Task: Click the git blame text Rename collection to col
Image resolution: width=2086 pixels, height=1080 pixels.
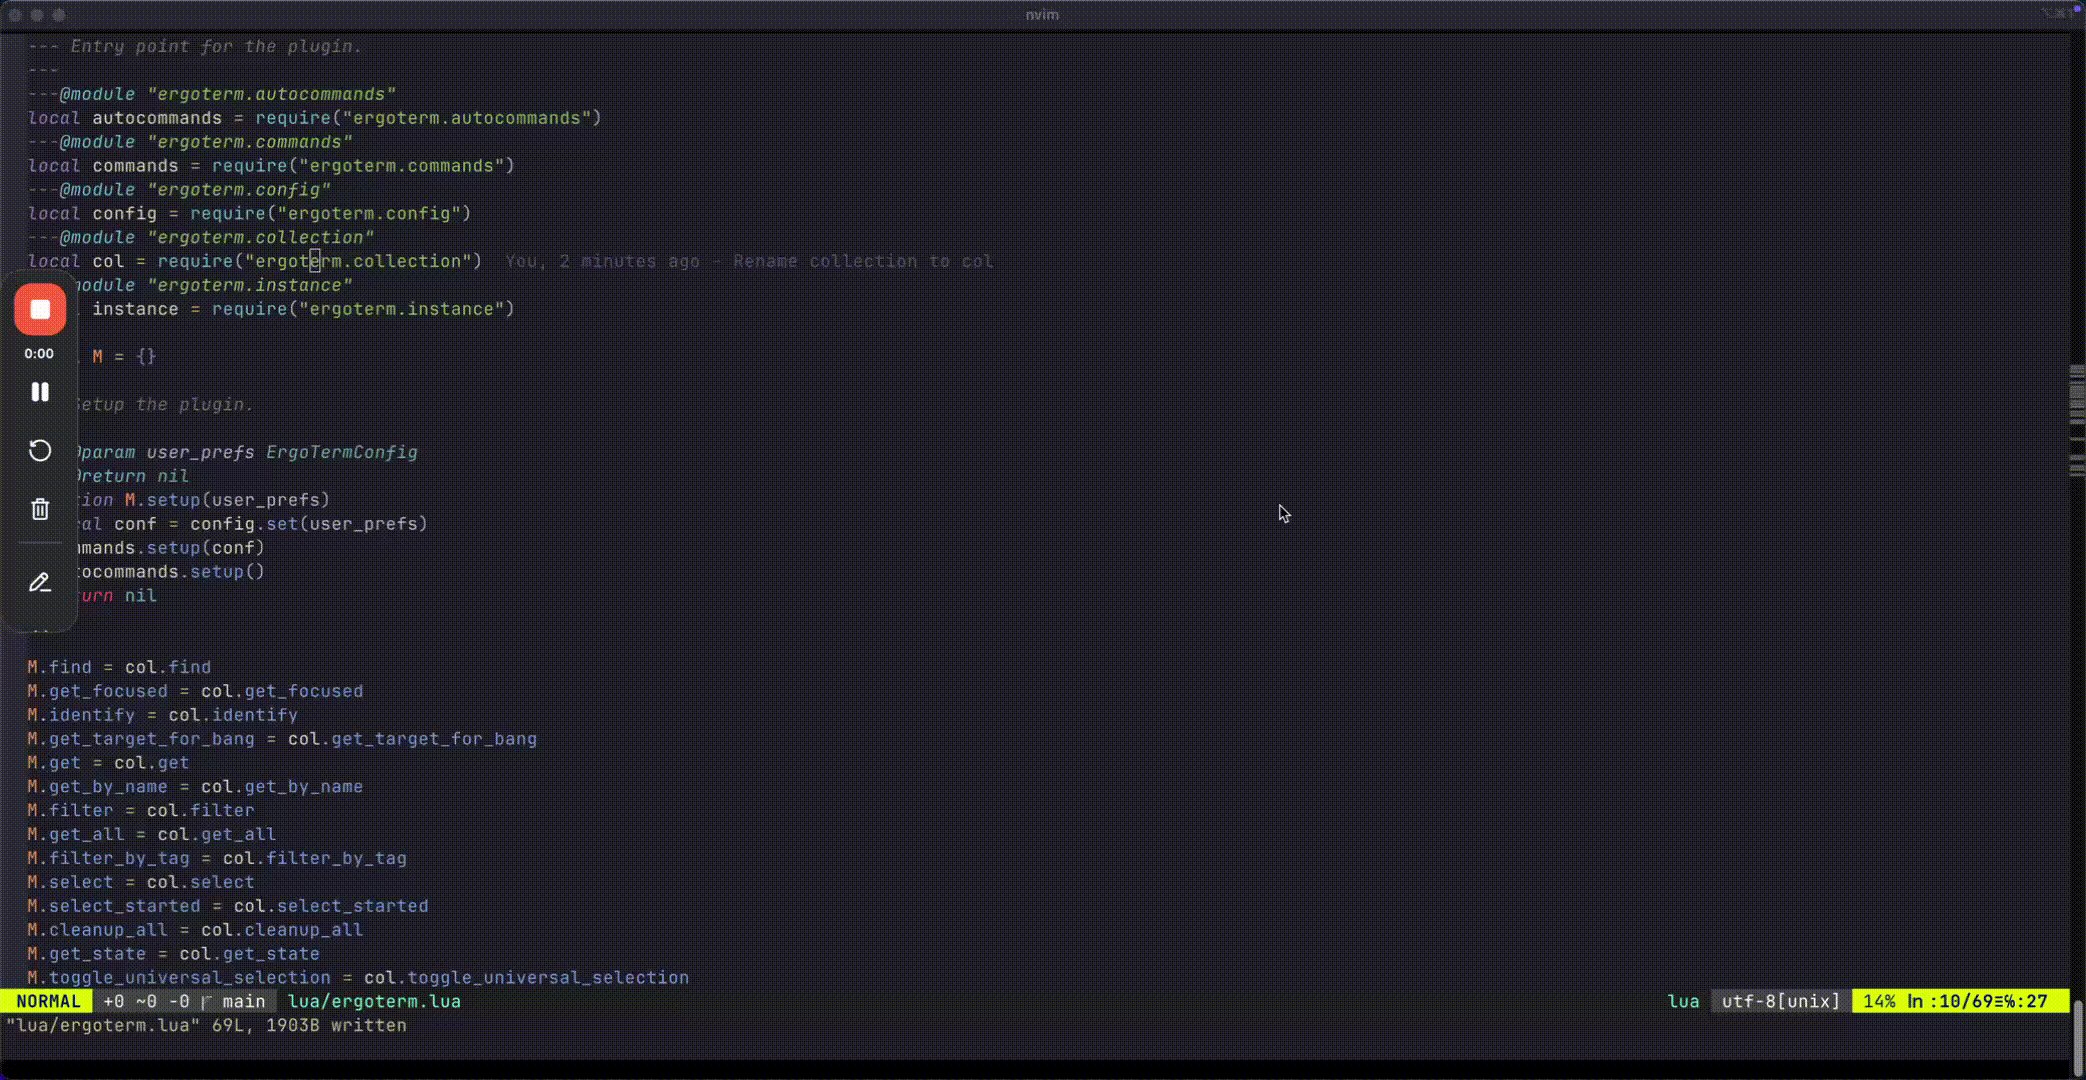Action: click(862, 261)
